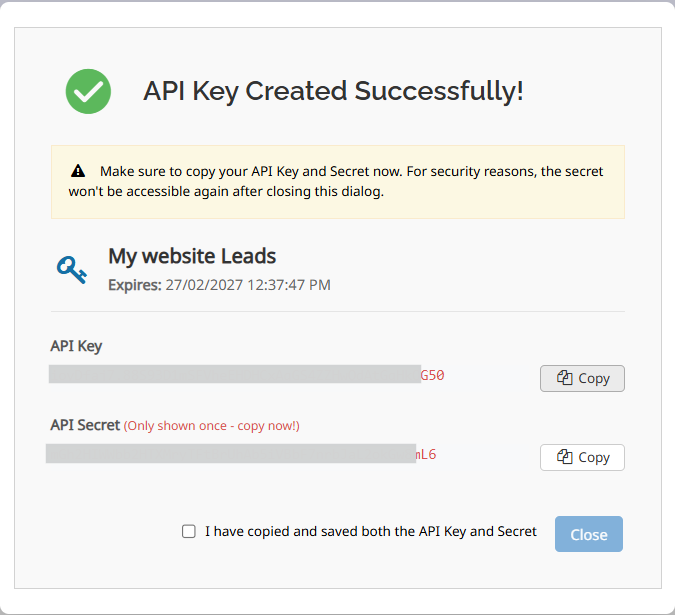
Task: Click the blue key icon
Action: pyautogui.click(x=71, y=269)
